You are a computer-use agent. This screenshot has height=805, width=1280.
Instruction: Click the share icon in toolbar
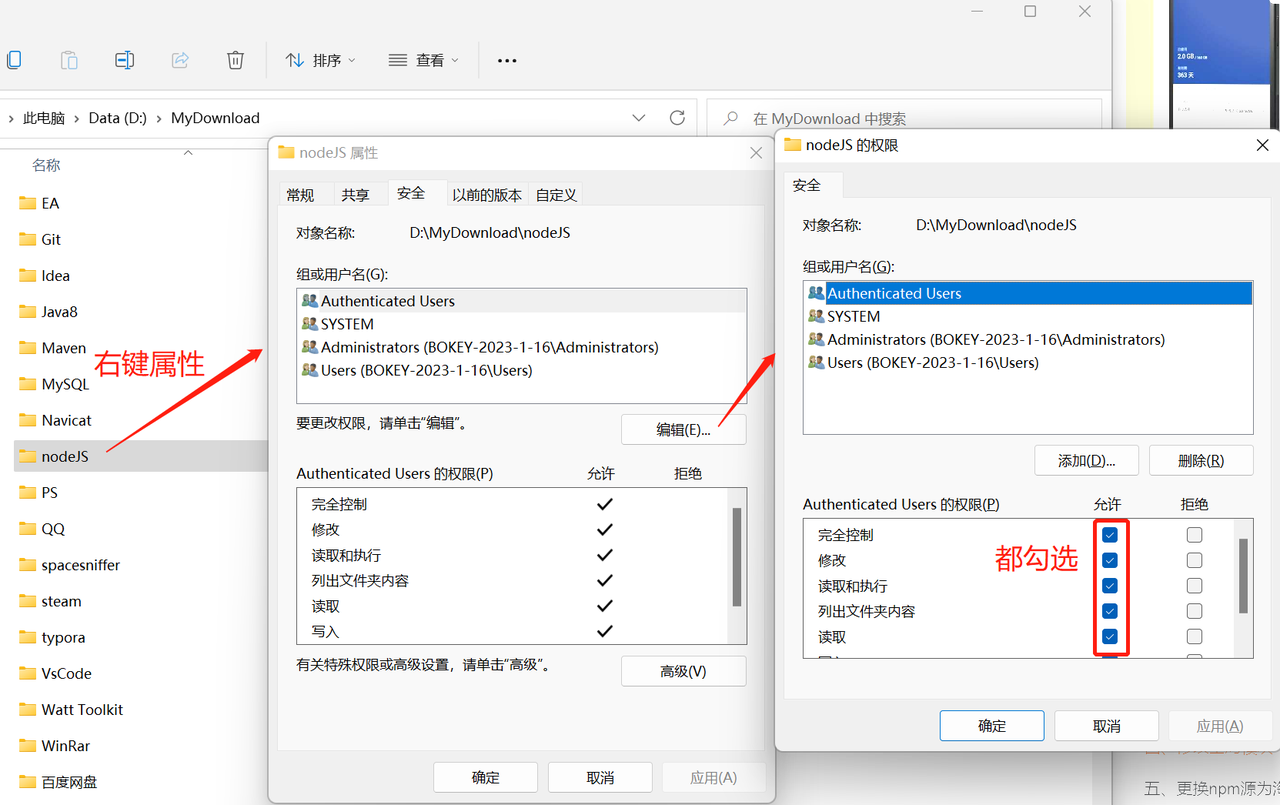coord(180,60)
